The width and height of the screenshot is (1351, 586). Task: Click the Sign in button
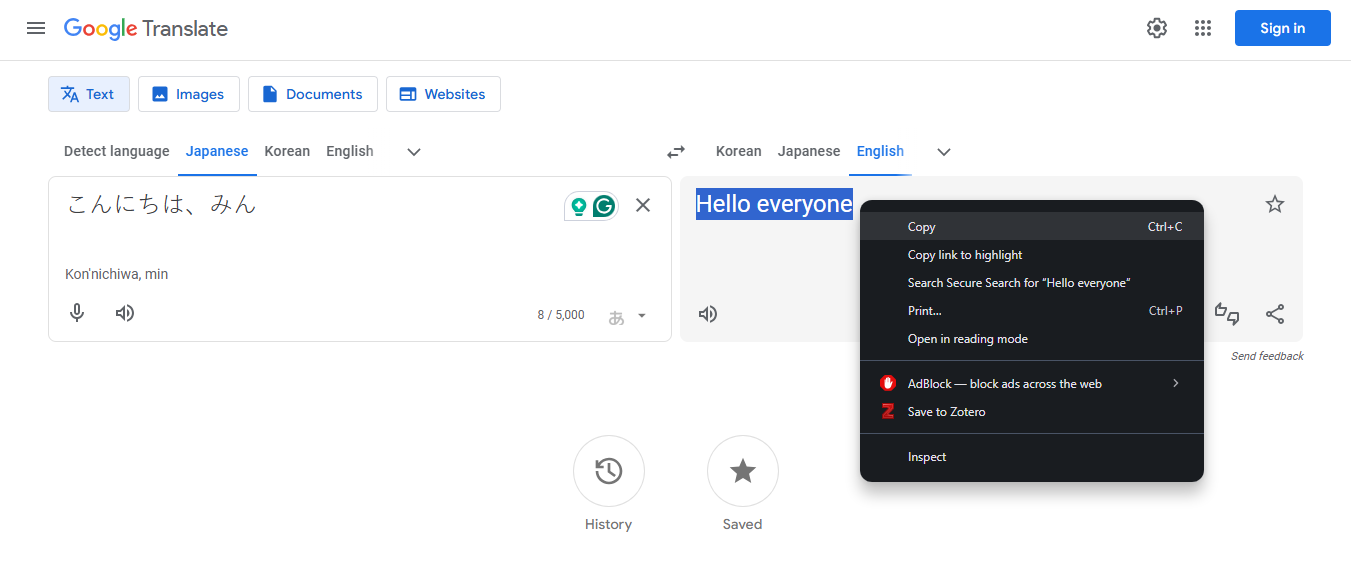tap(1282, 28)
